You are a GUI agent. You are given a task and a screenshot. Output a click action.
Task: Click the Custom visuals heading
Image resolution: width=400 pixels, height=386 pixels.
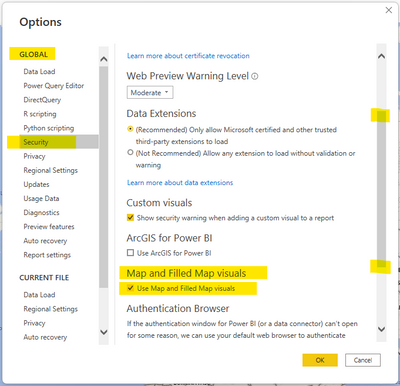[159, 203]
